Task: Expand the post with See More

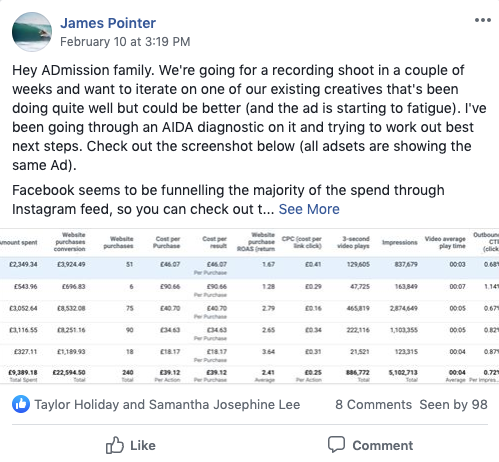Action: [x=309, y=209]
